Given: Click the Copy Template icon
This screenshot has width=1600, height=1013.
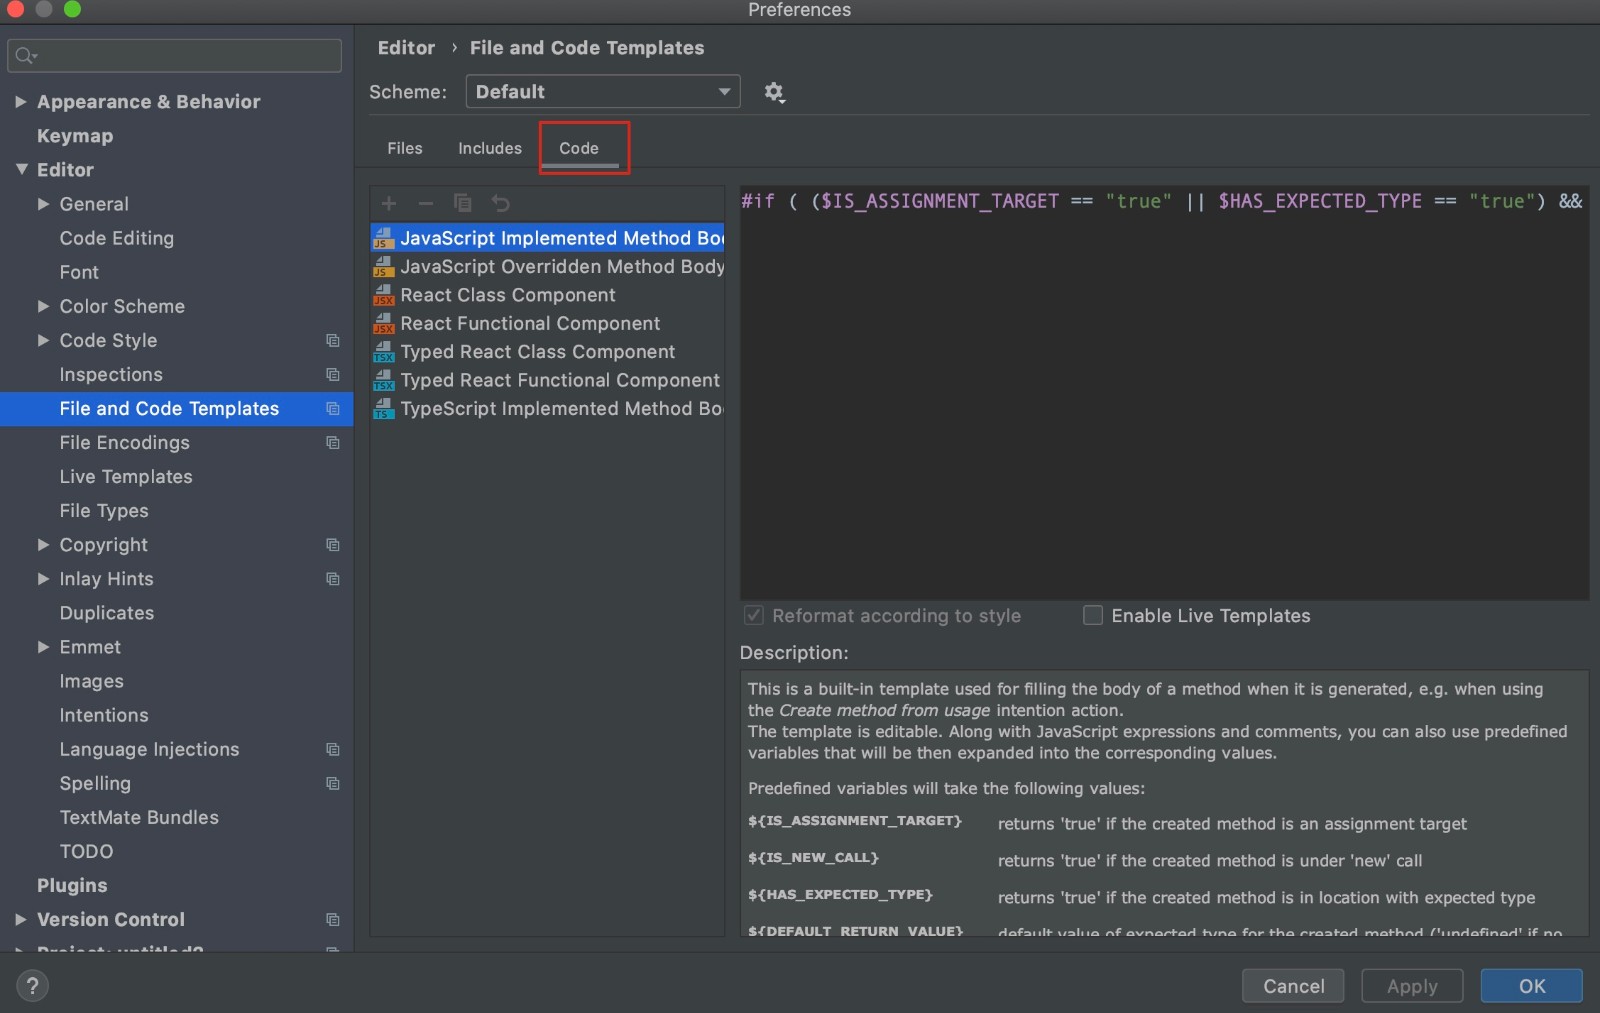Looking at the screenshot, I should tap(462, 203).
